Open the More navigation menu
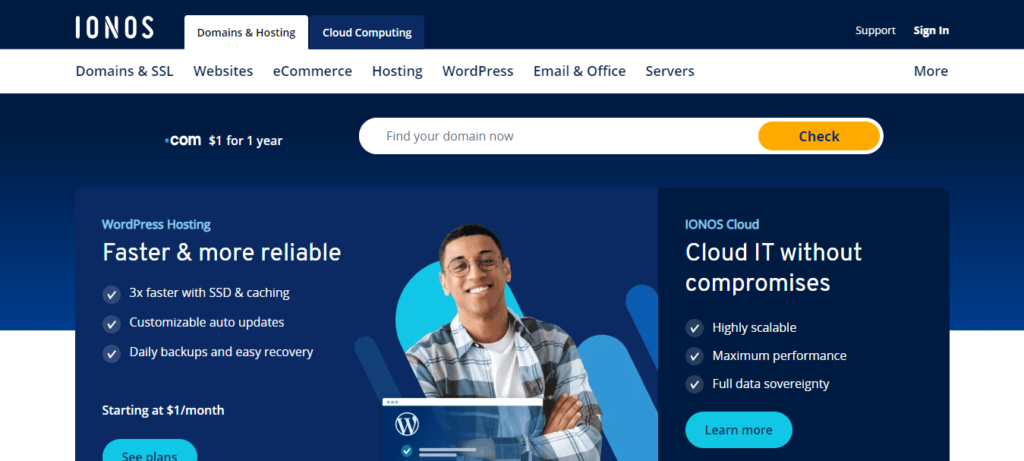The height and width of the screenshot is (461, 1024). tap(931, 71)
